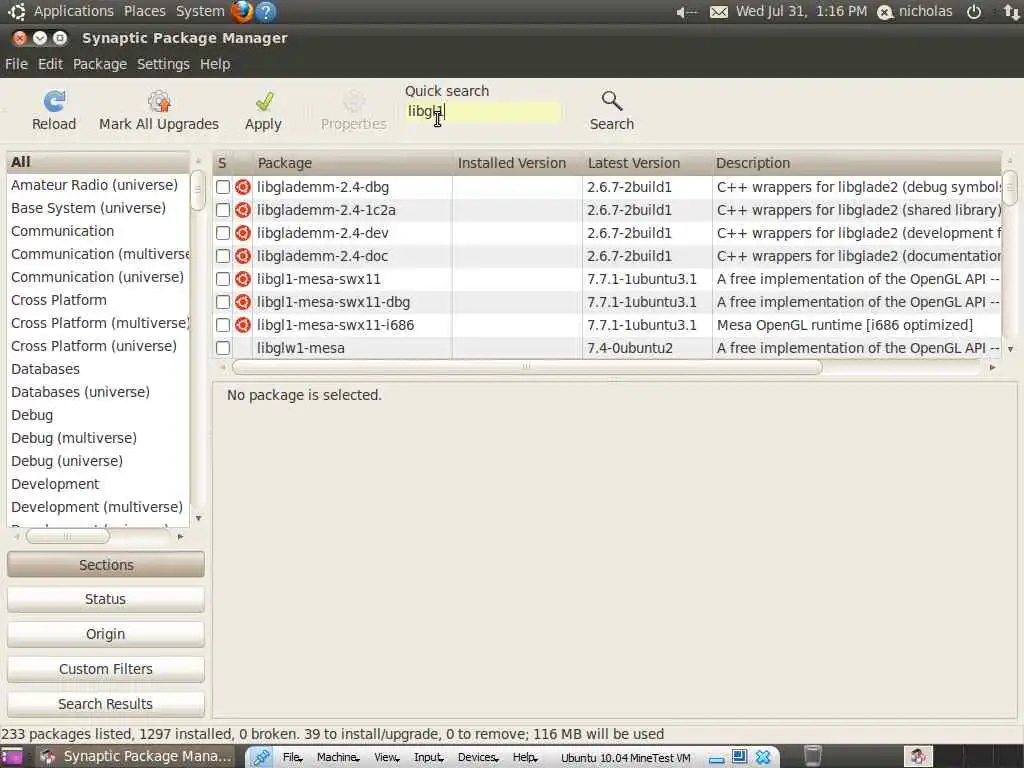This screenshot has height=768, width=1024.
Task: Open the System menu in top panel
Action: (x=200, y=11)
